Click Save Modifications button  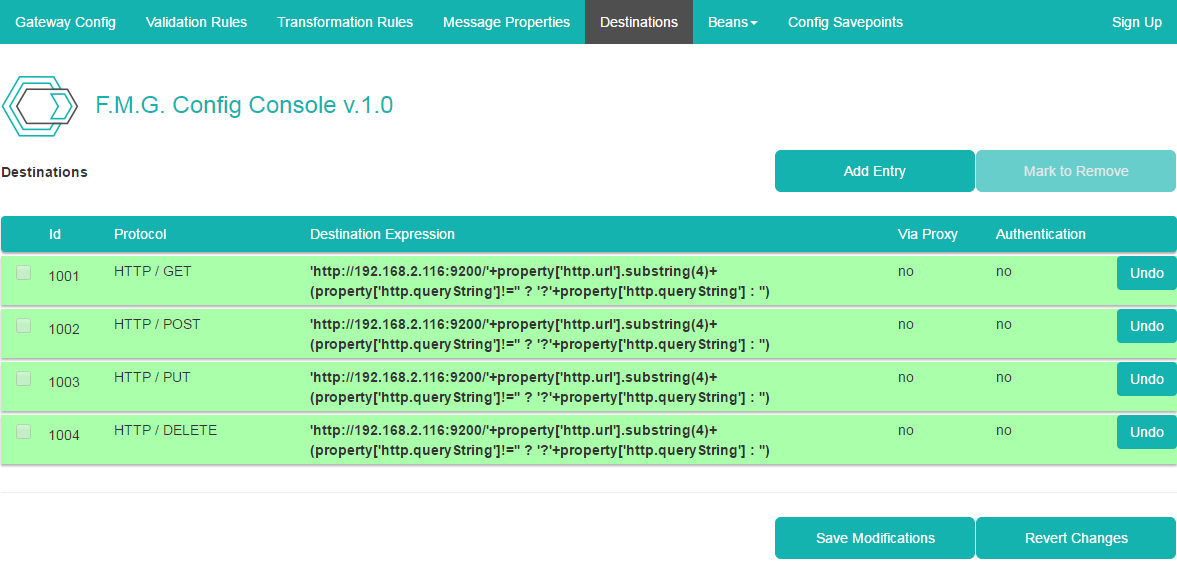[x=875, y=538]
